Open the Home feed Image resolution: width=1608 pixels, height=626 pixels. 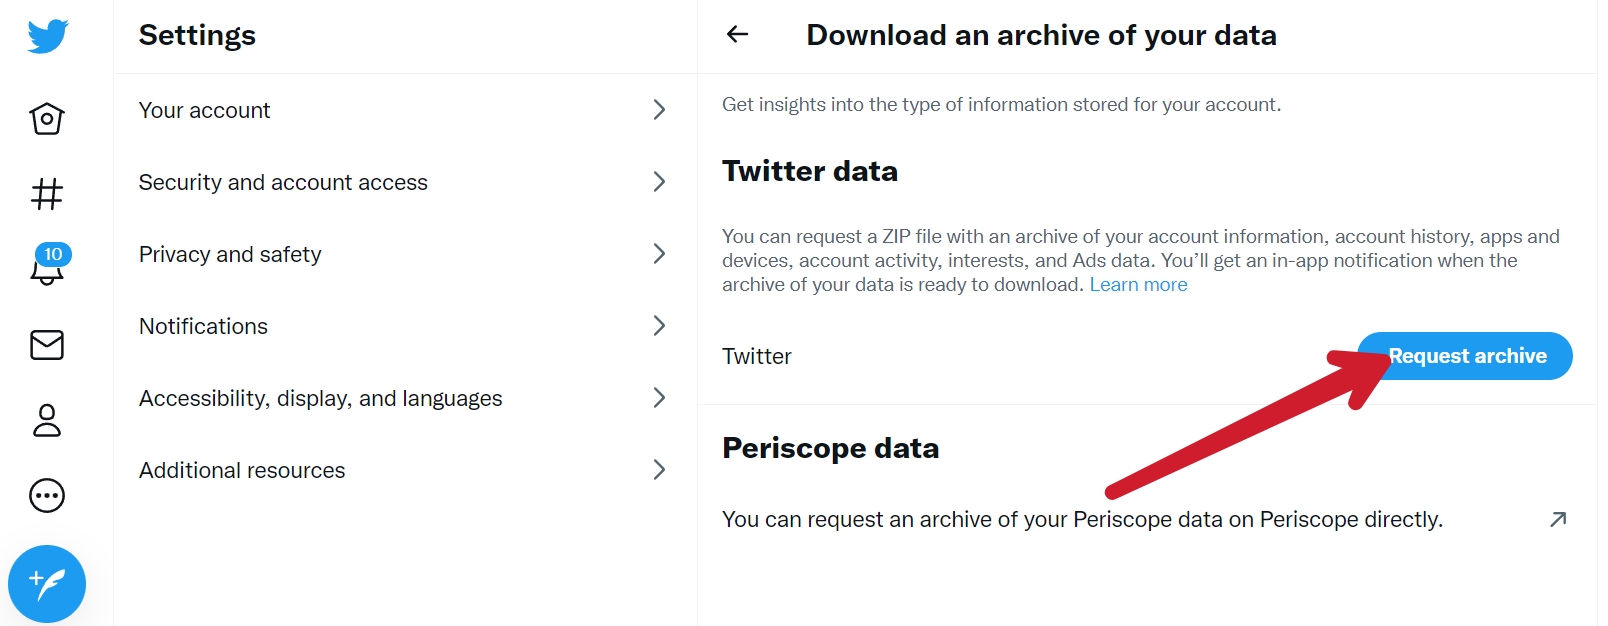pyautogui.click(x=45, y=118)
